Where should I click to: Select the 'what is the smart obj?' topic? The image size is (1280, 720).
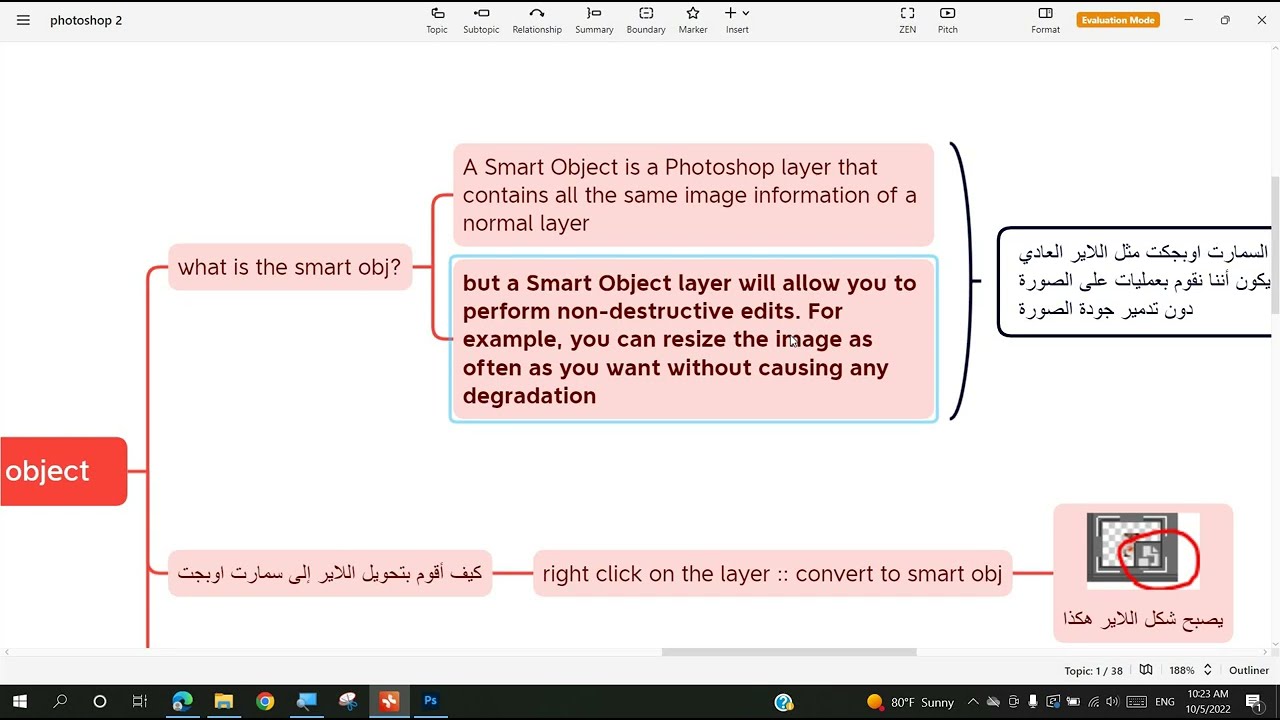[x=290, y=267]
